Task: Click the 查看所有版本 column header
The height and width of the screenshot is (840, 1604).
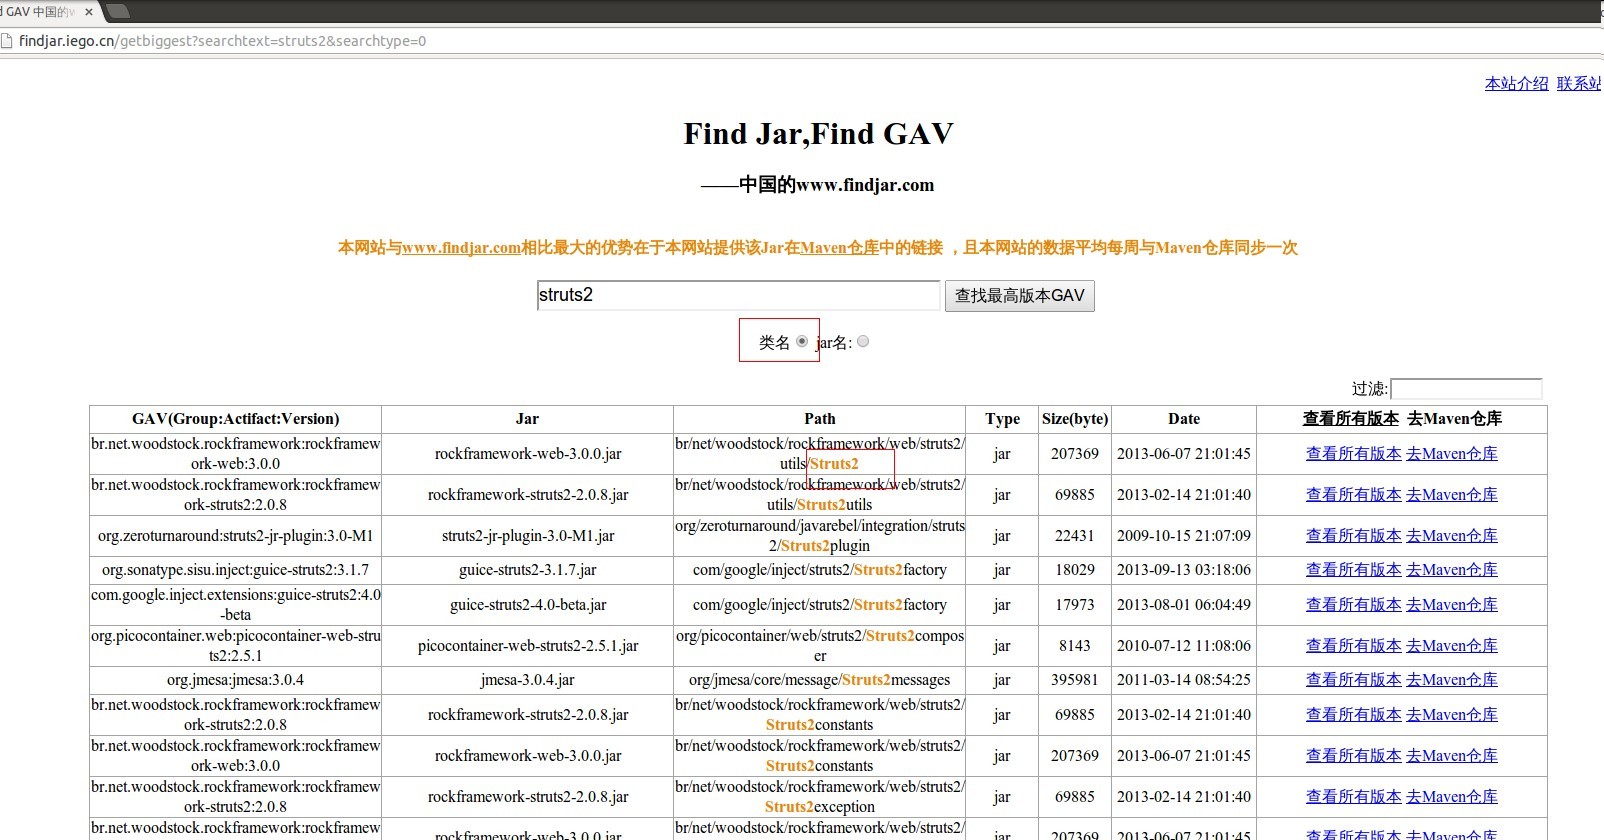Action: 1350,419
